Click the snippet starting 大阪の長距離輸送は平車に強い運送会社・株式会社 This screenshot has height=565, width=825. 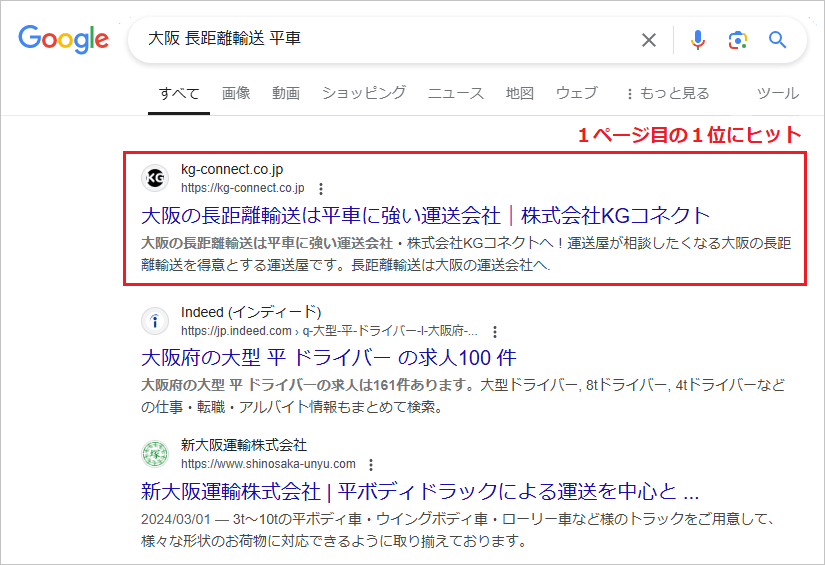(466, 254)
